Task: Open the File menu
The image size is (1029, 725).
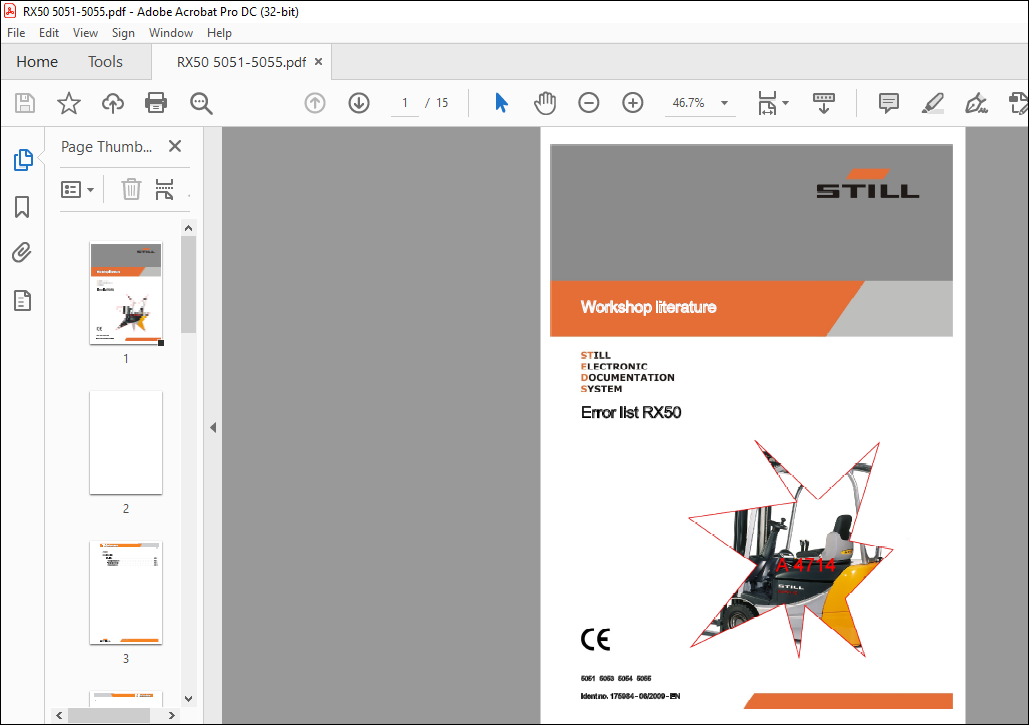Action: tap(16, 33)
